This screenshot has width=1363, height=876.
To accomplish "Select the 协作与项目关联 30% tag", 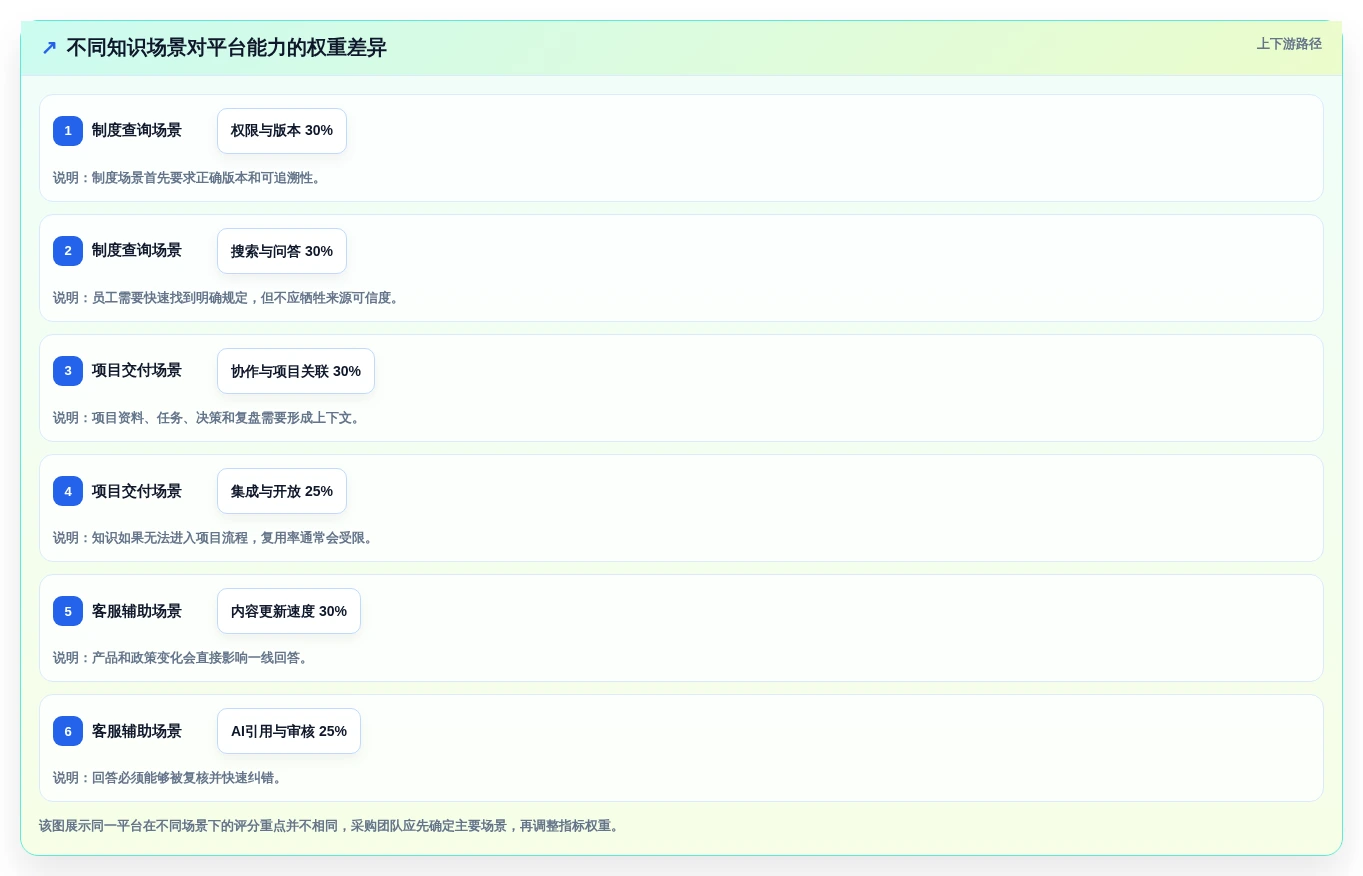I will (x=296, y=371).
